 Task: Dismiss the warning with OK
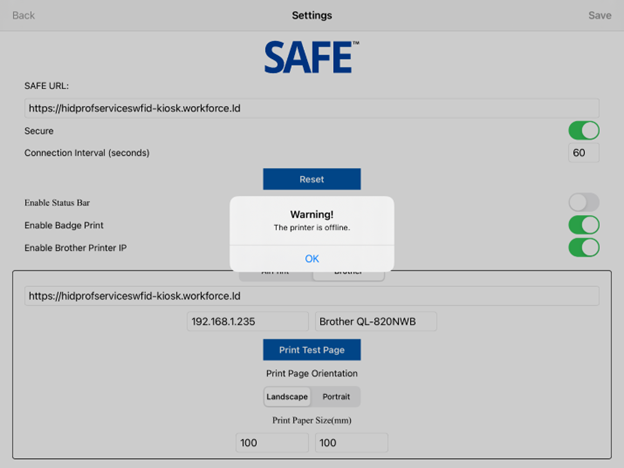tap(312, 259)
